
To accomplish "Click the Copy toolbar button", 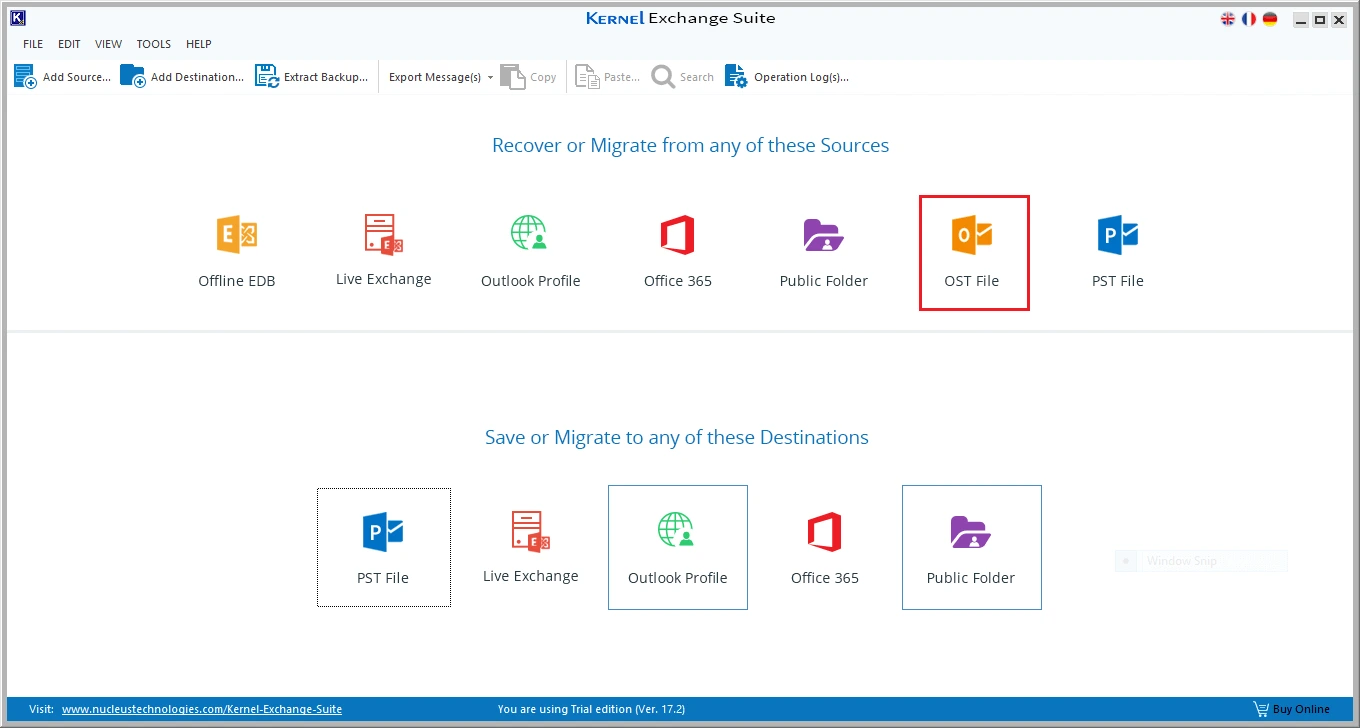I will pos(529,77).
